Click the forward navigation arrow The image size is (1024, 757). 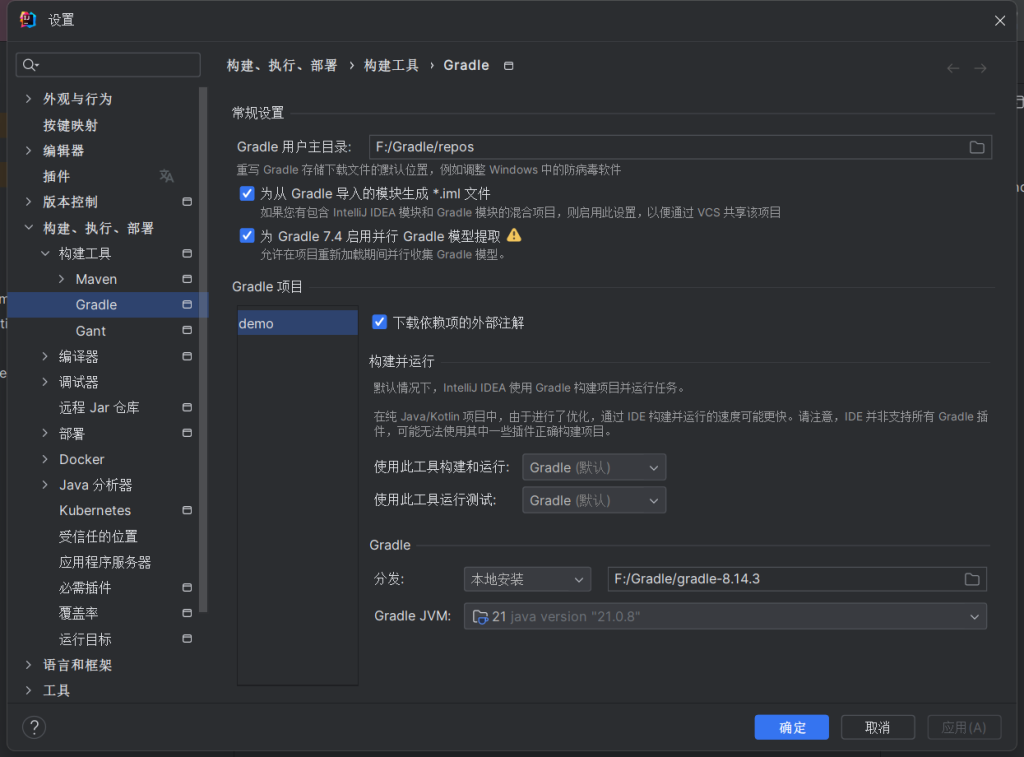coord(980,68)
